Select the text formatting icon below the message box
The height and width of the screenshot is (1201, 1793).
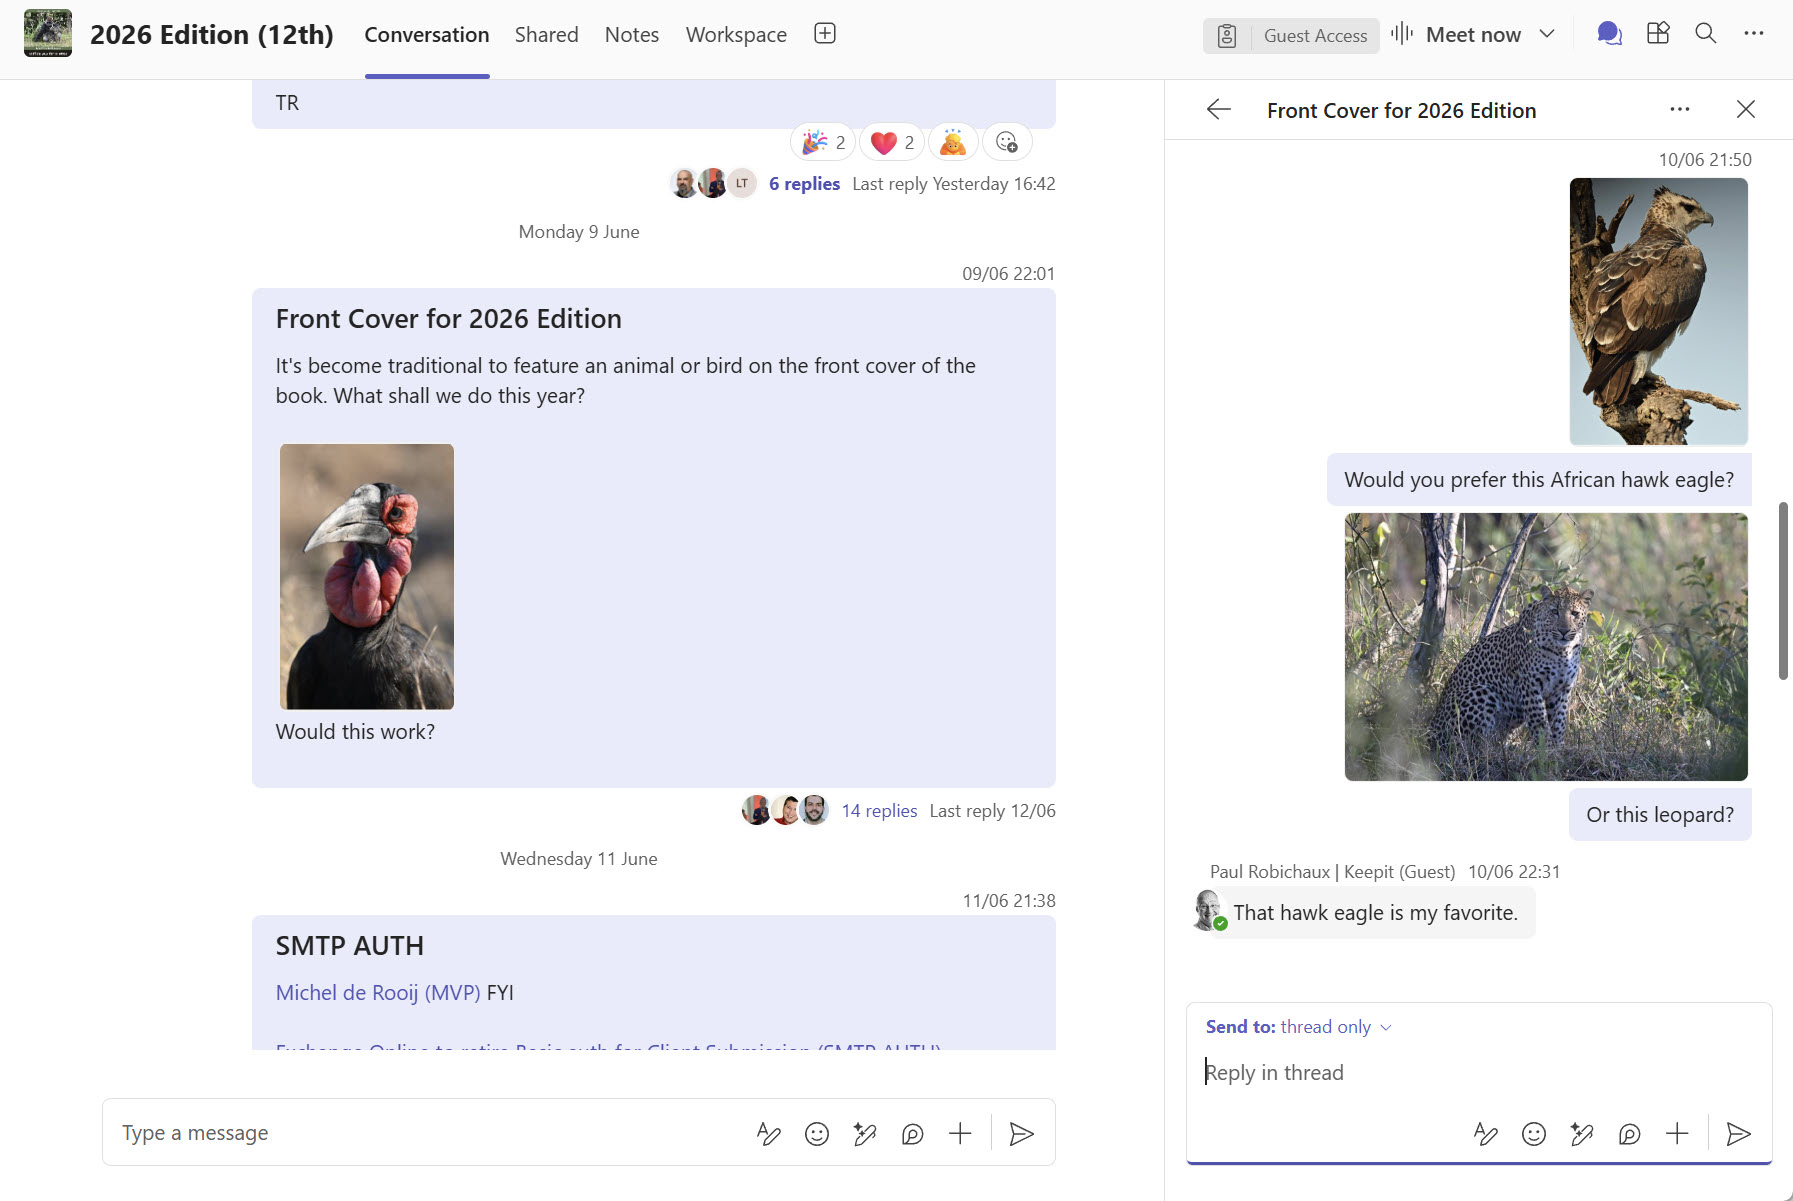[768, 1133]
